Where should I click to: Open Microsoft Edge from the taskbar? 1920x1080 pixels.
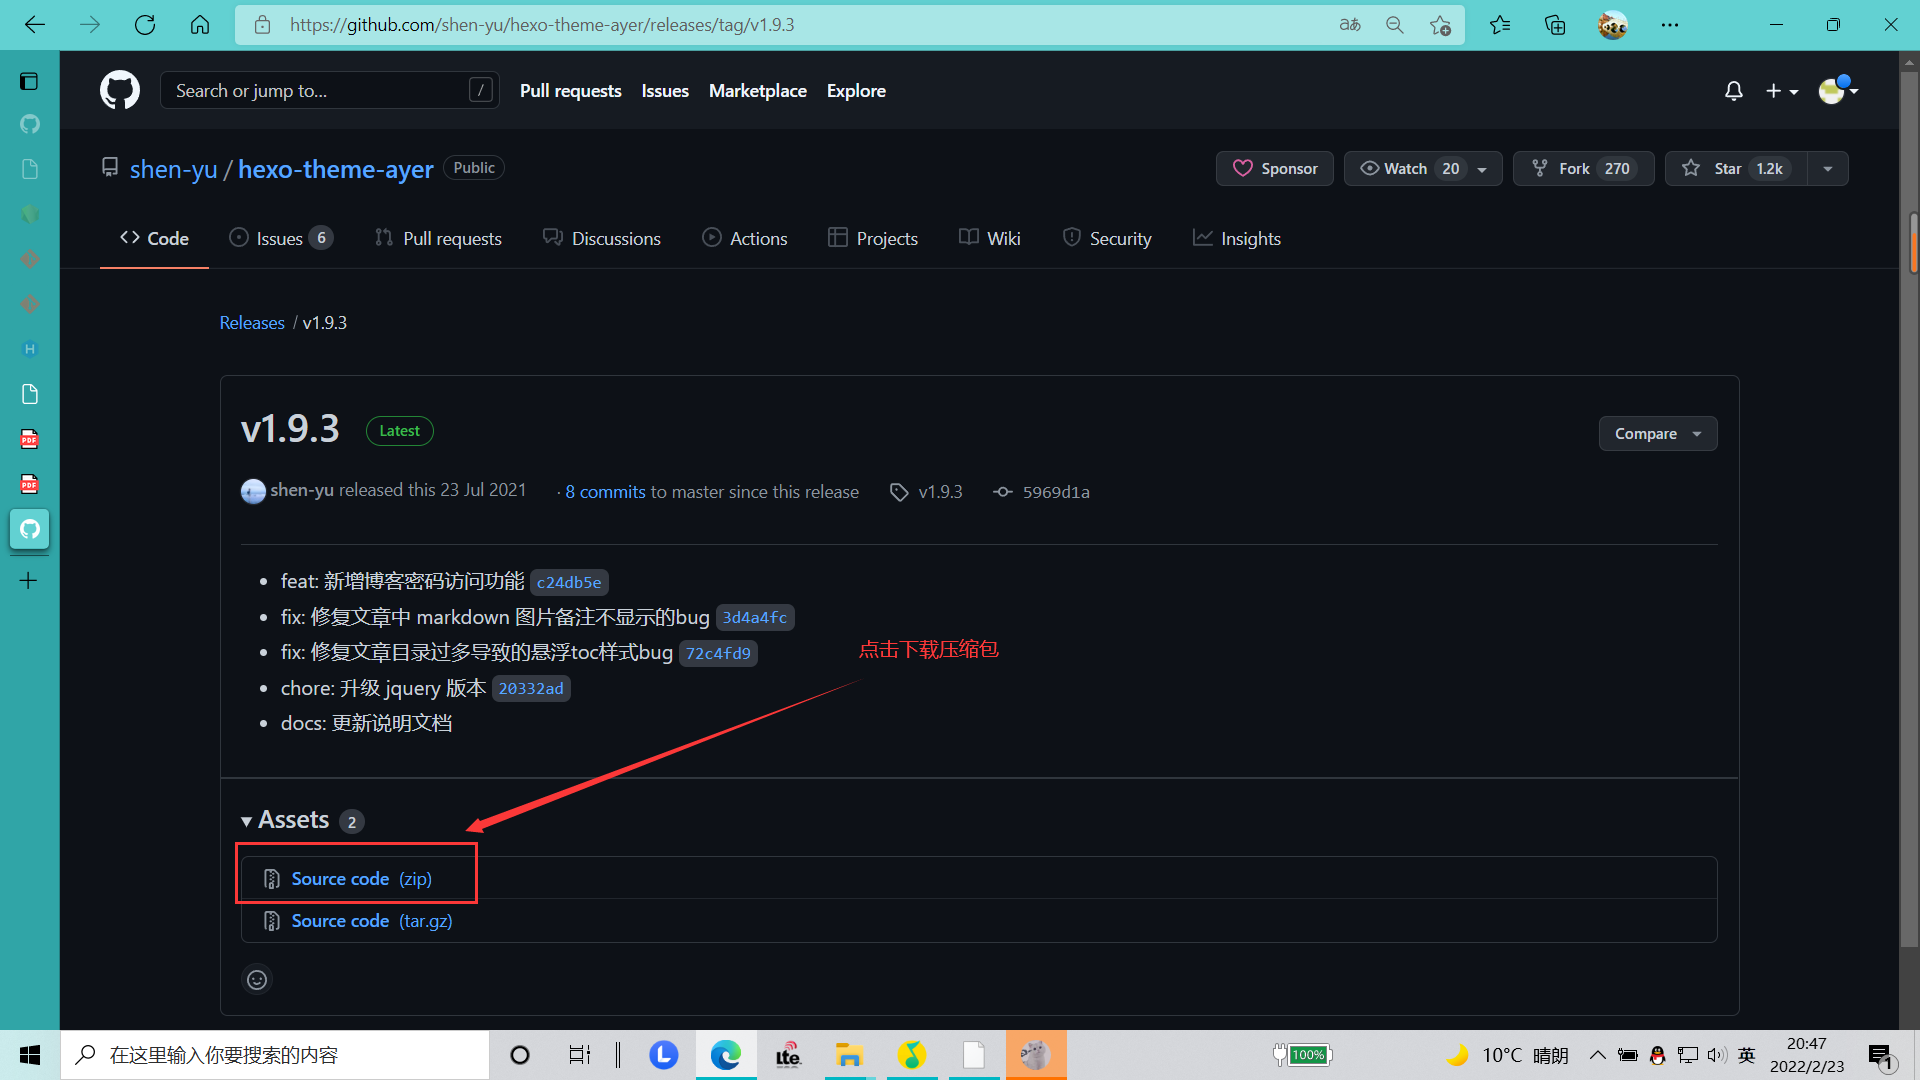click(x=725, y=1055)
